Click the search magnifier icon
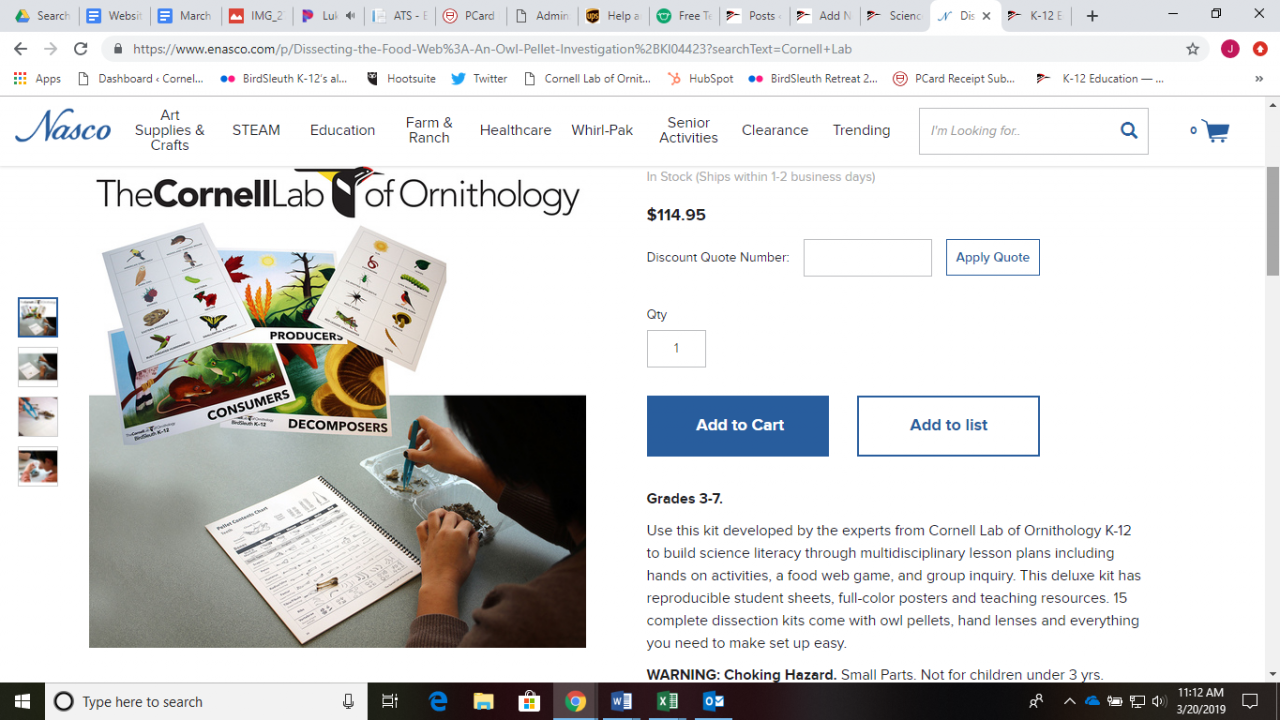The width and height of the screenshot is (1280, 720). coord(1129,130)
